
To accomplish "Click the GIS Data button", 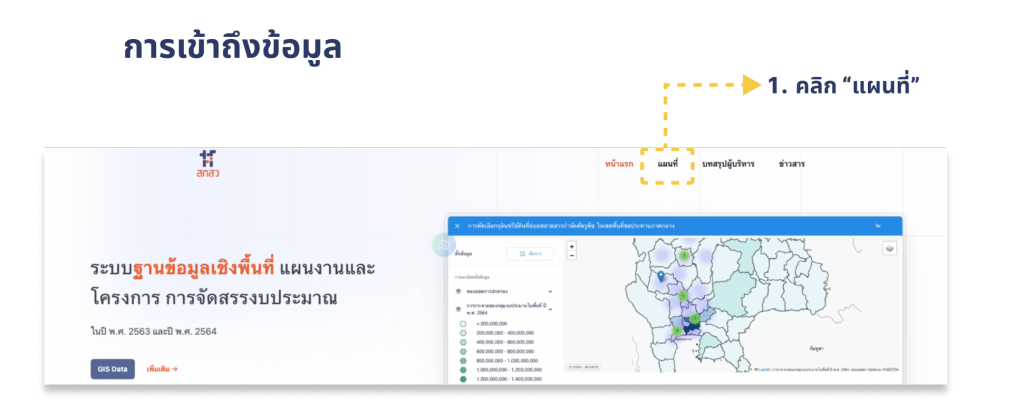I will (112, 369).
